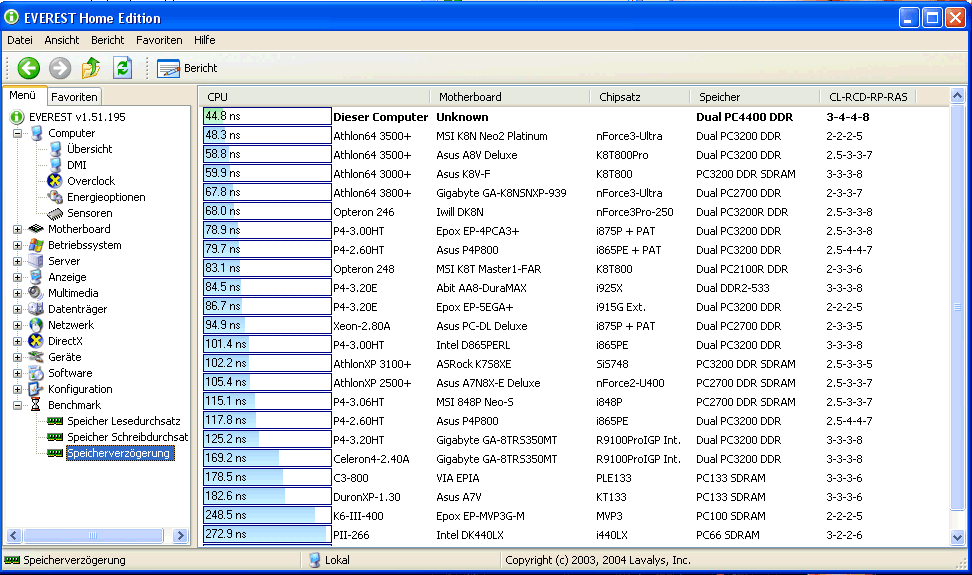Click the Lokal status bar entry

pos(330,560)
